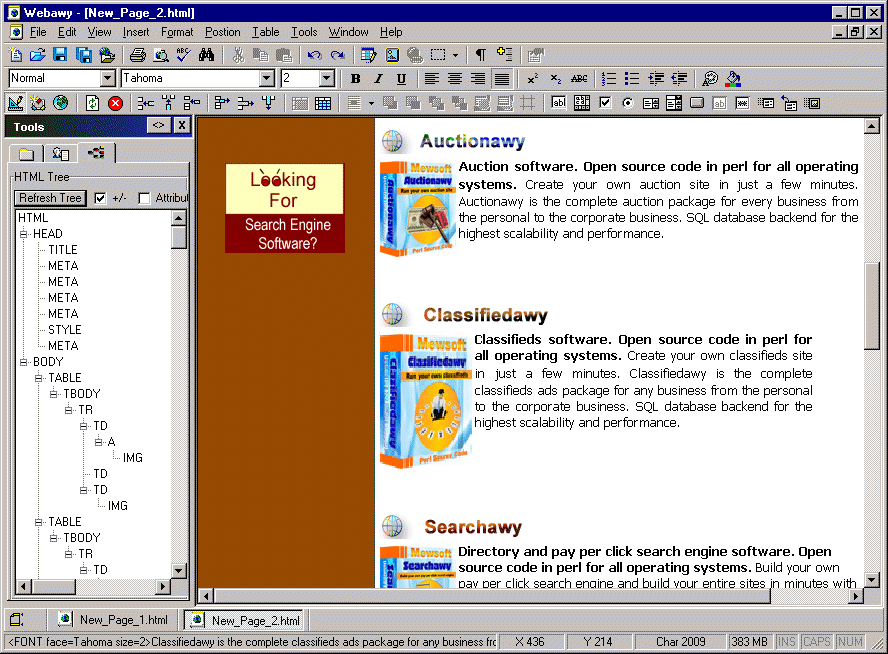Open the paragraph style dropdown showing Normal

tap(108, 79)
